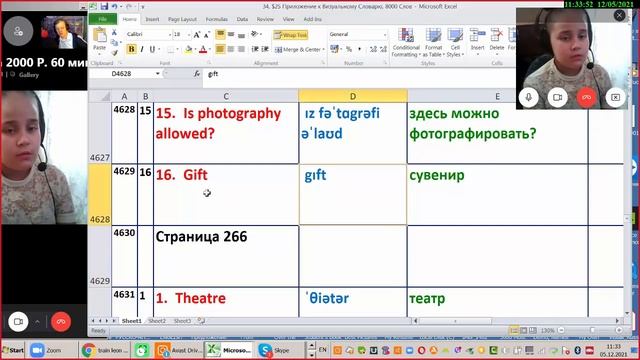The width and height of the screenshot is (640, 360).
Task: Open the General number format dropdown
Action: [x=384, y=35]
